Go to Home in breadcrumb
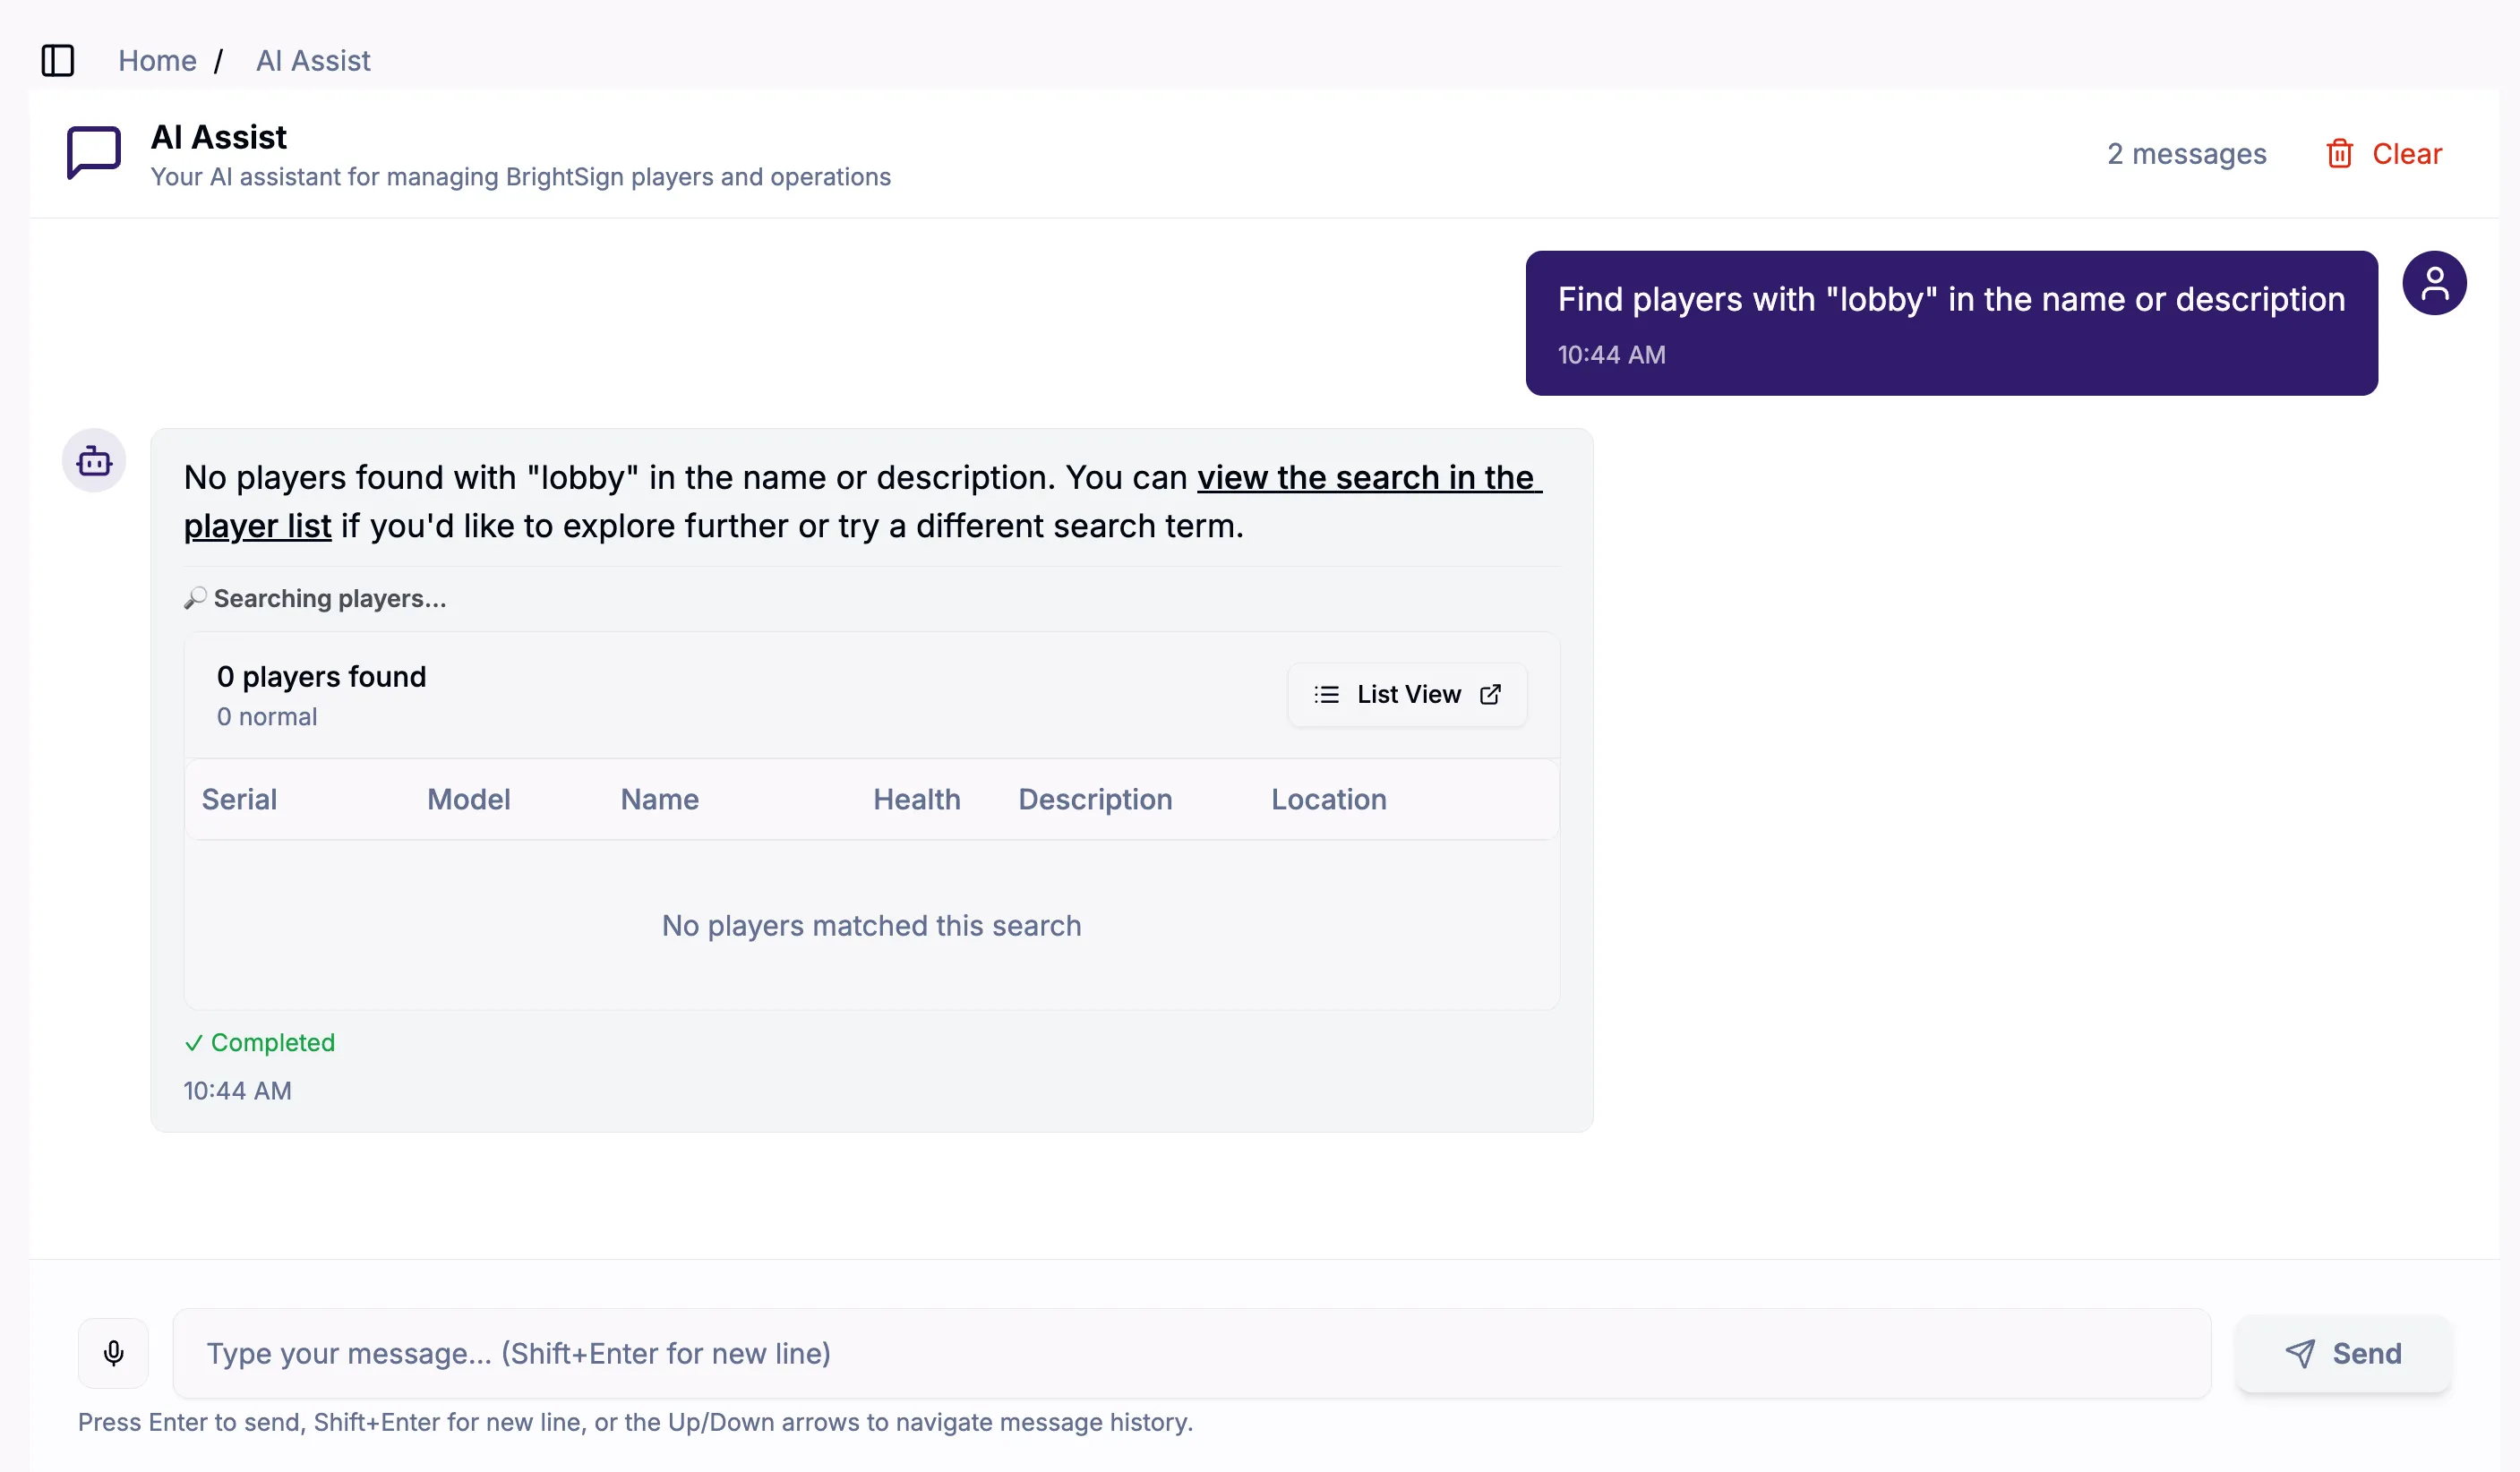The width and height of the screenshot is (2520, 1472). tap(157, 61)
